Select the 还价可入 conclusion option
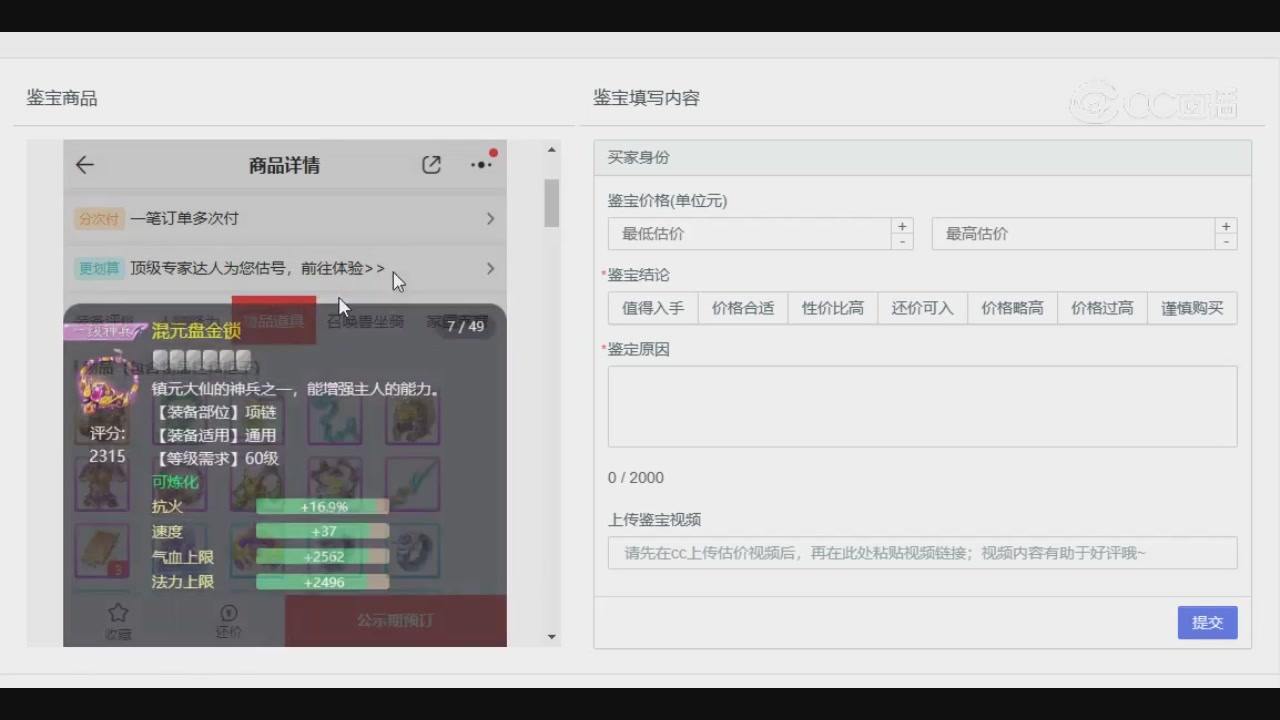This screenshot has width=1280, height=720. pyautogui.click(x=923, y=308)
